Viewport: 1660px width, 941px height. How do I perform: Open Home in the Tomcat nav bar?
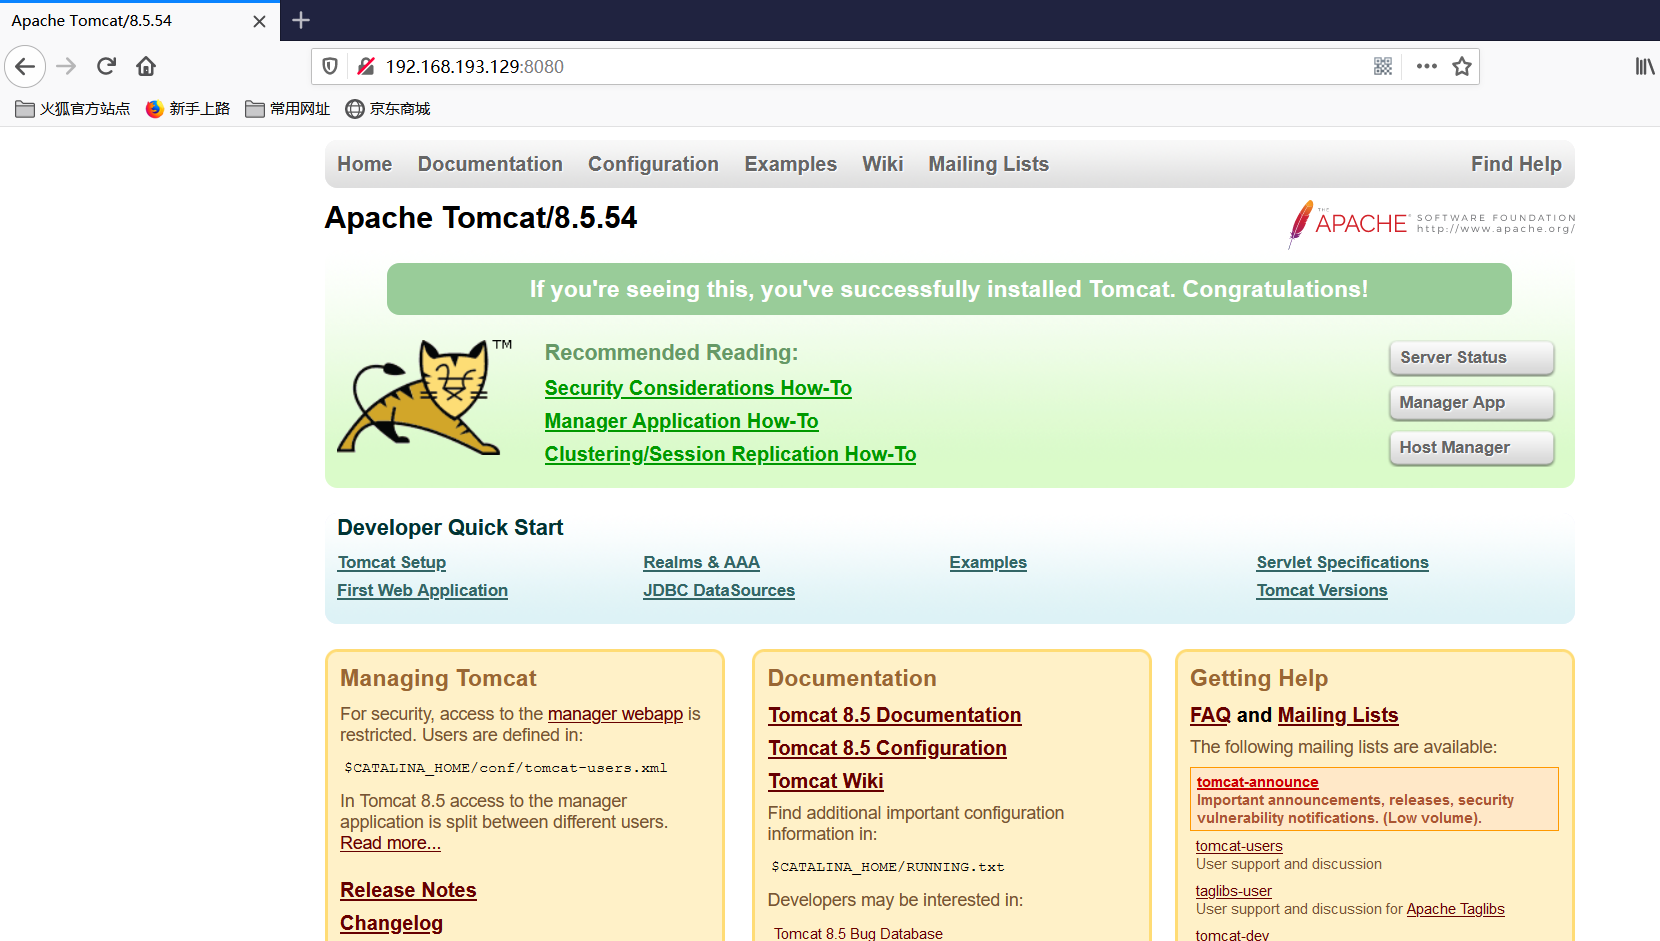[x=365, y=164]
